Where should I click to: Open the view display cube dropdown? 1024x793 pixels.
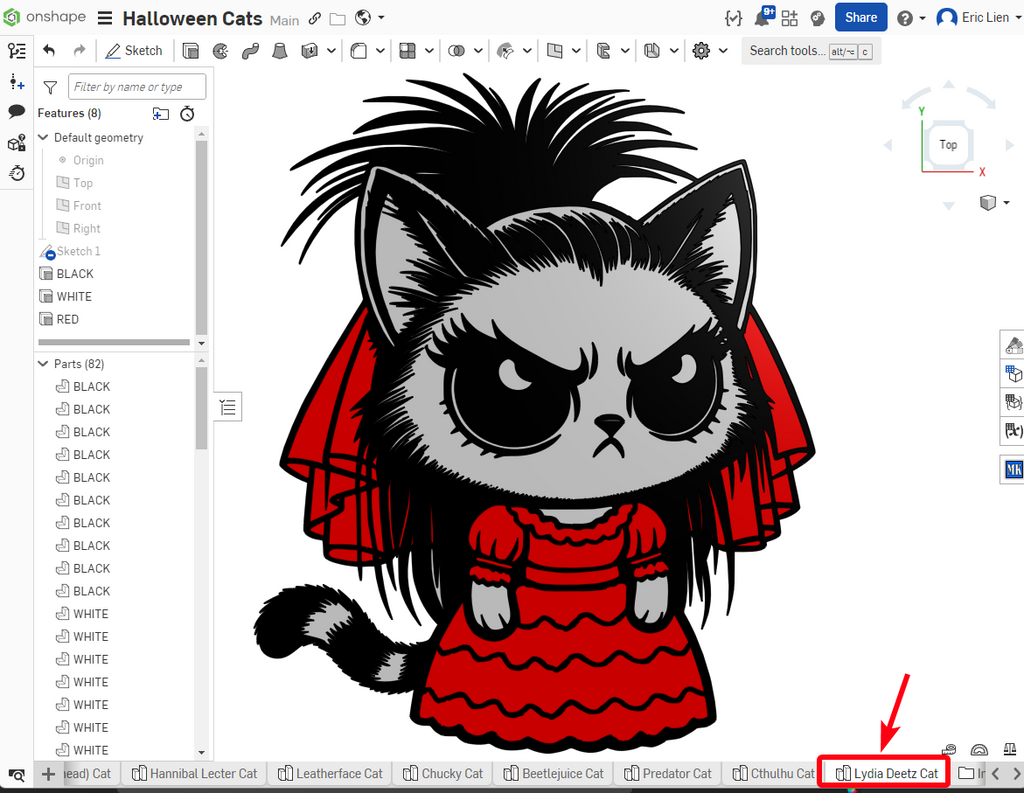(x=995, y=202)
